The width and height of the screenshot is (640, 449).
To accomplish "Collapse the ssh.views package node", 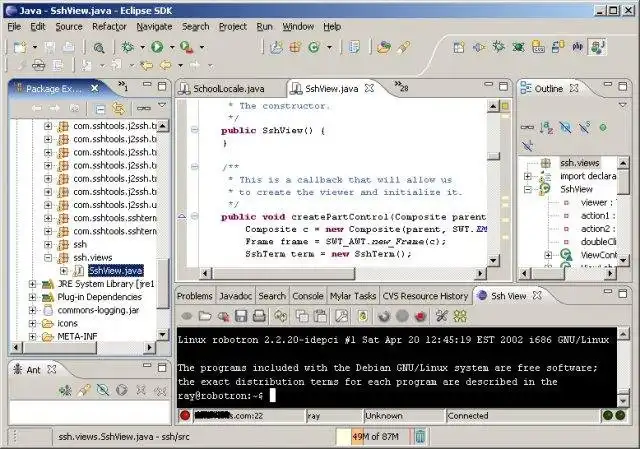I will (48, 257).
